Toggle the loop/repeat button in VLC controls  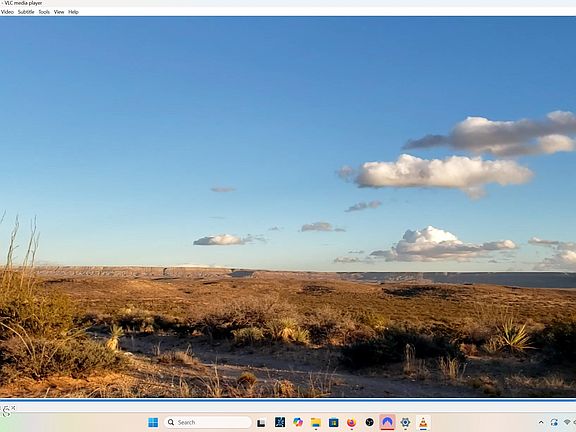pos(6,410)
